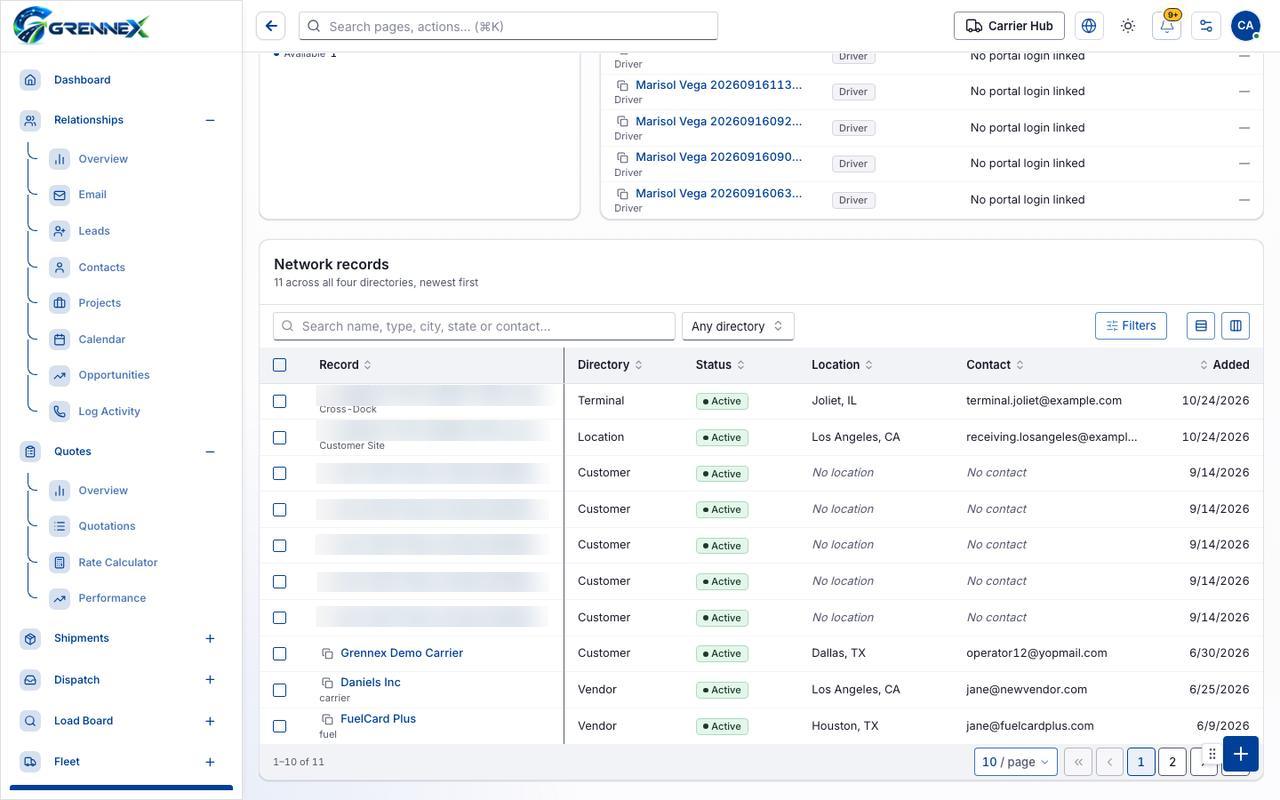
Task: Open Log Activity in the sidebar
Action: pyautogui.click(x=109, y=412)
